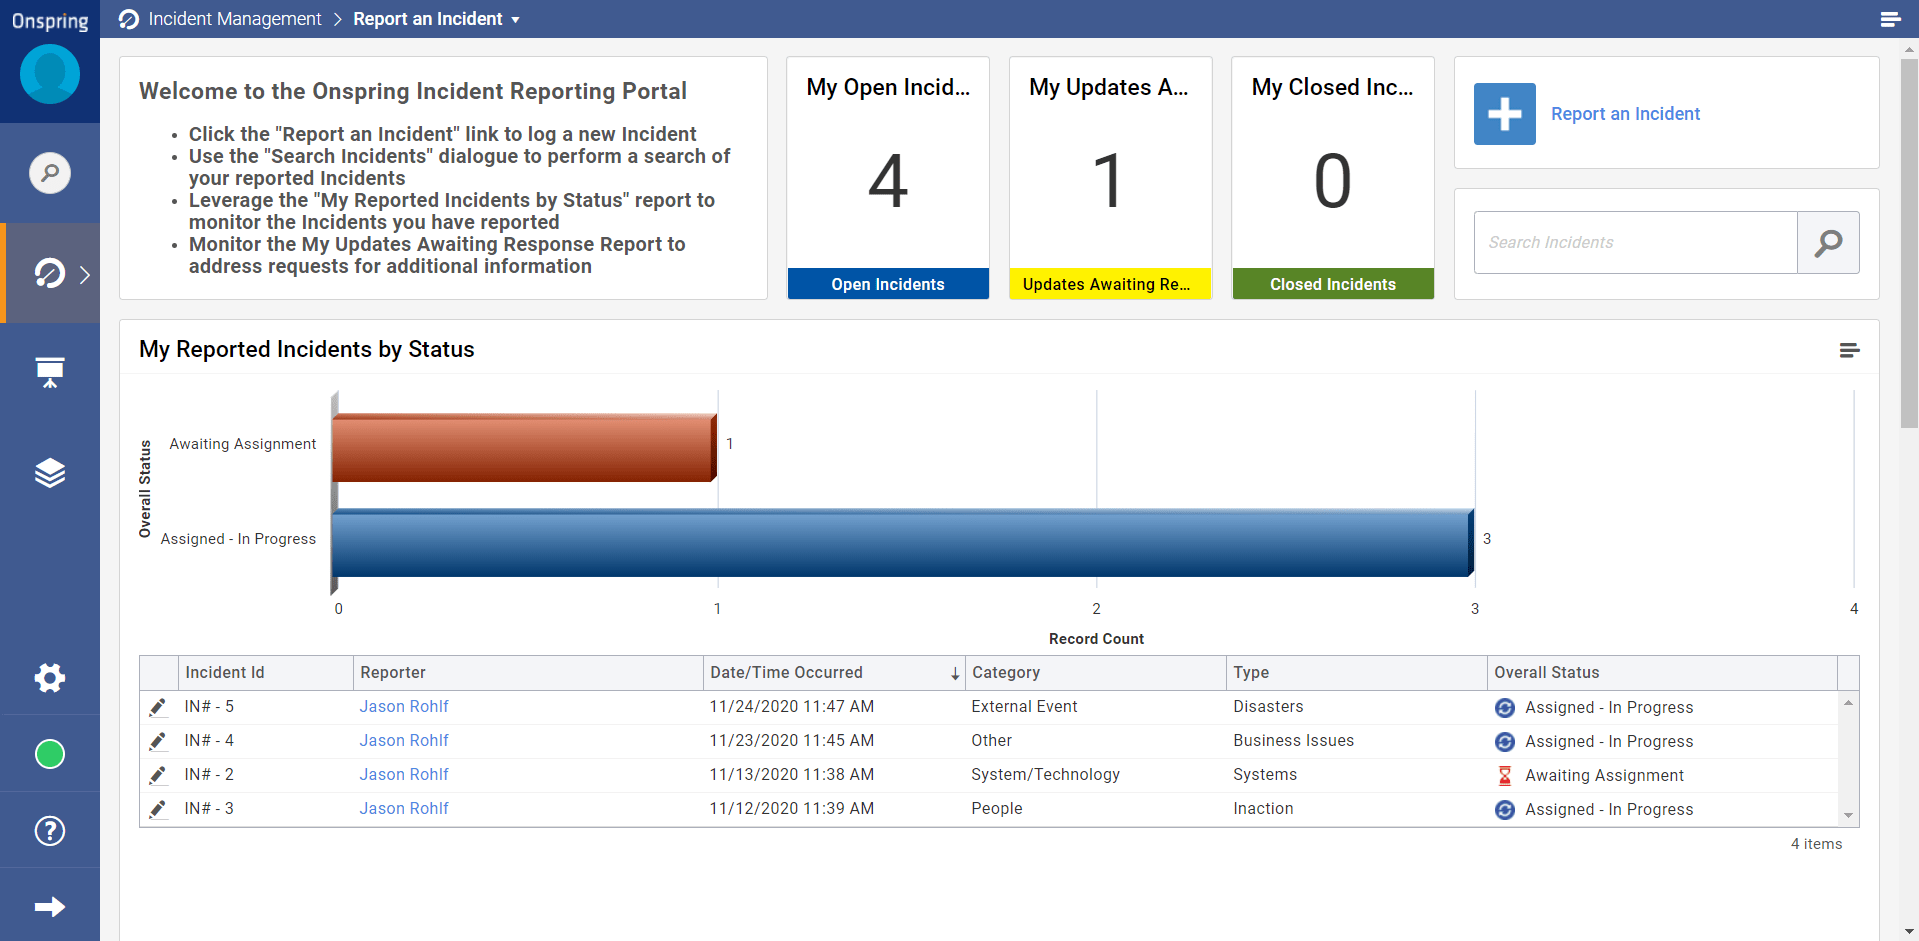
Task: Focus the Search Incidents field
Action: [x=1635, y=242]
